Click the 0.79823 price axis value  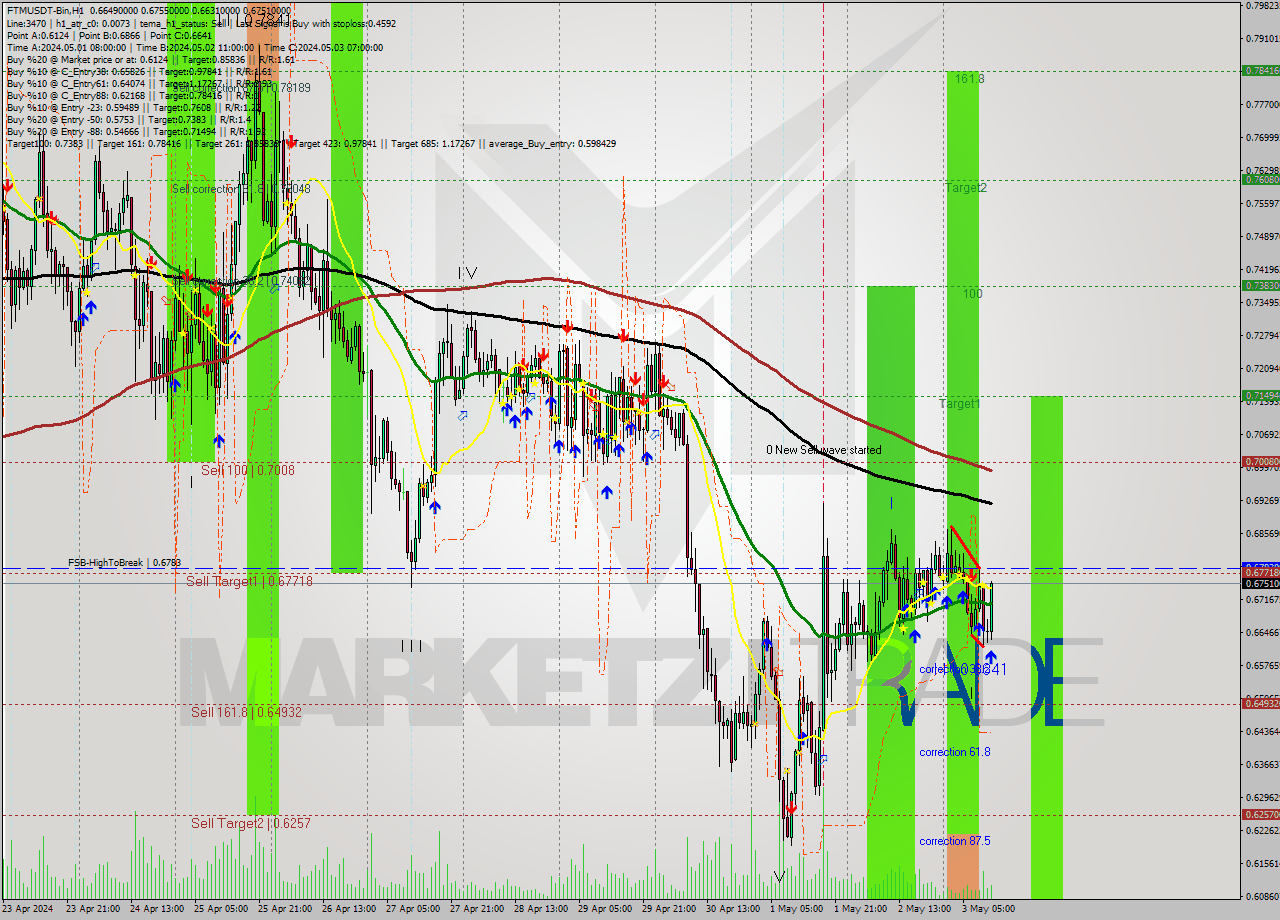[x=1261, y=6]
